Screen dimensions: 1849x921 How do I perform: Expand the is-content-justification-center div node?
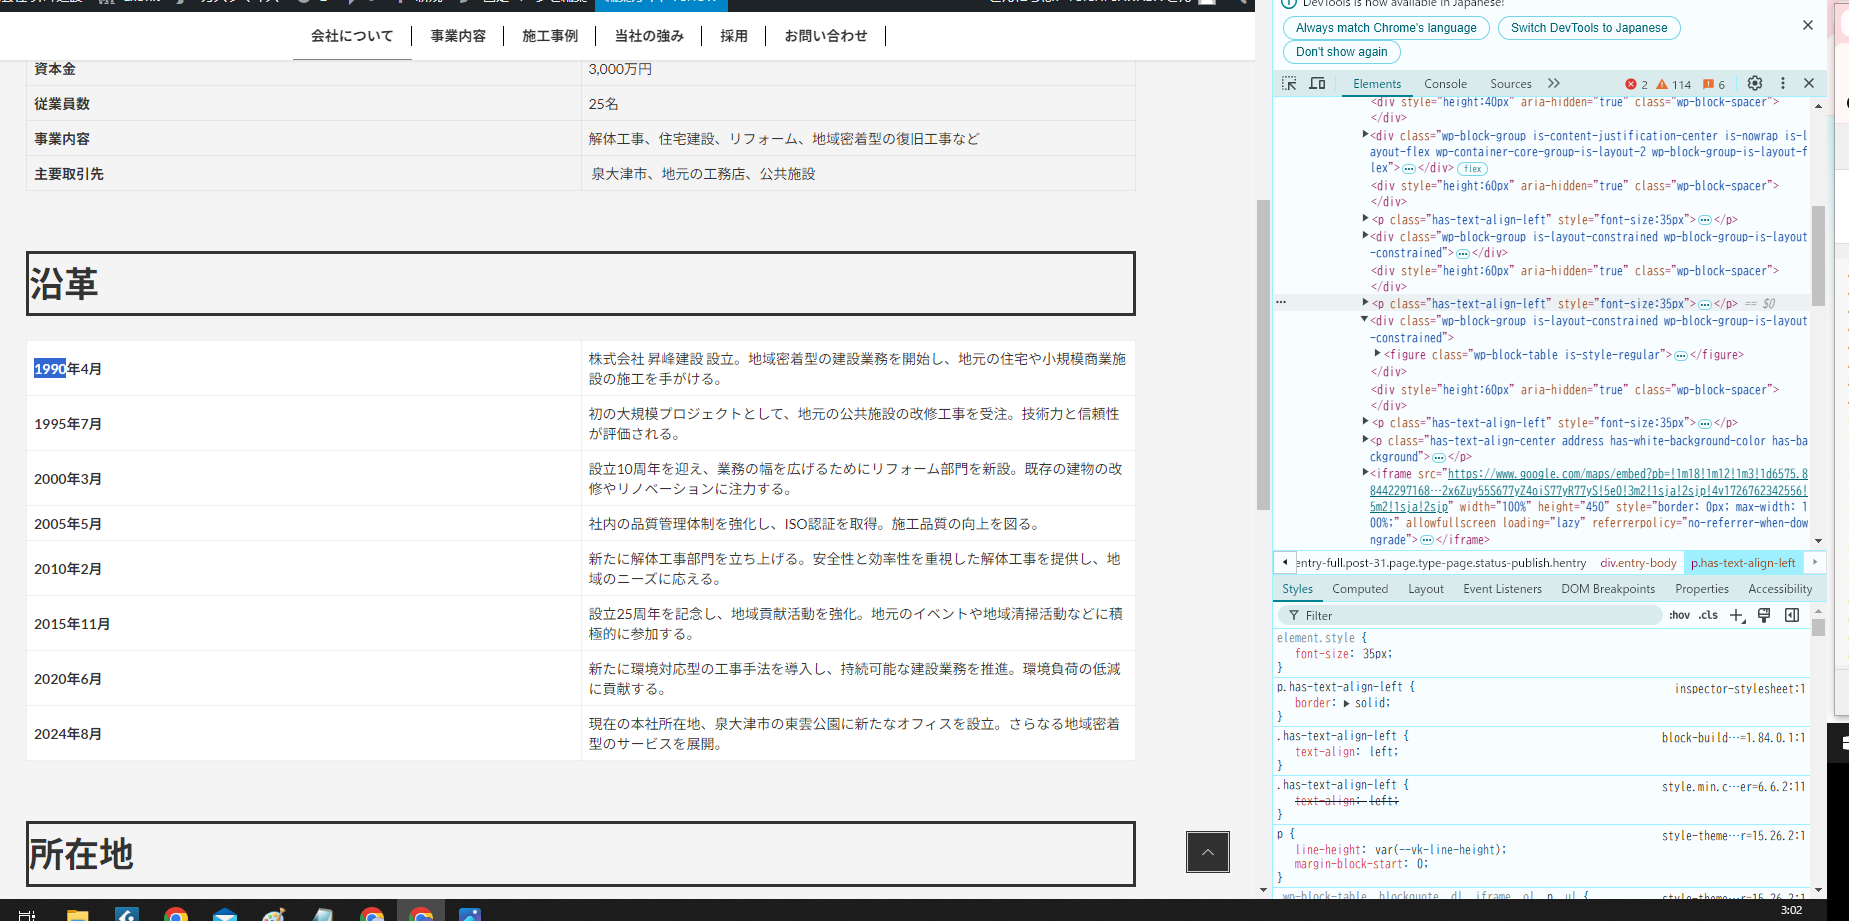tap(1365, 134)
